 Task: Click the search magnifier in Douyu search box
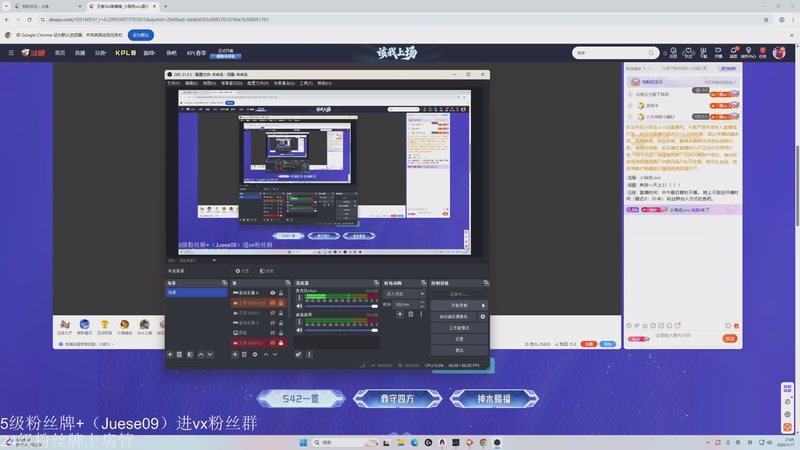coord(651,53)
